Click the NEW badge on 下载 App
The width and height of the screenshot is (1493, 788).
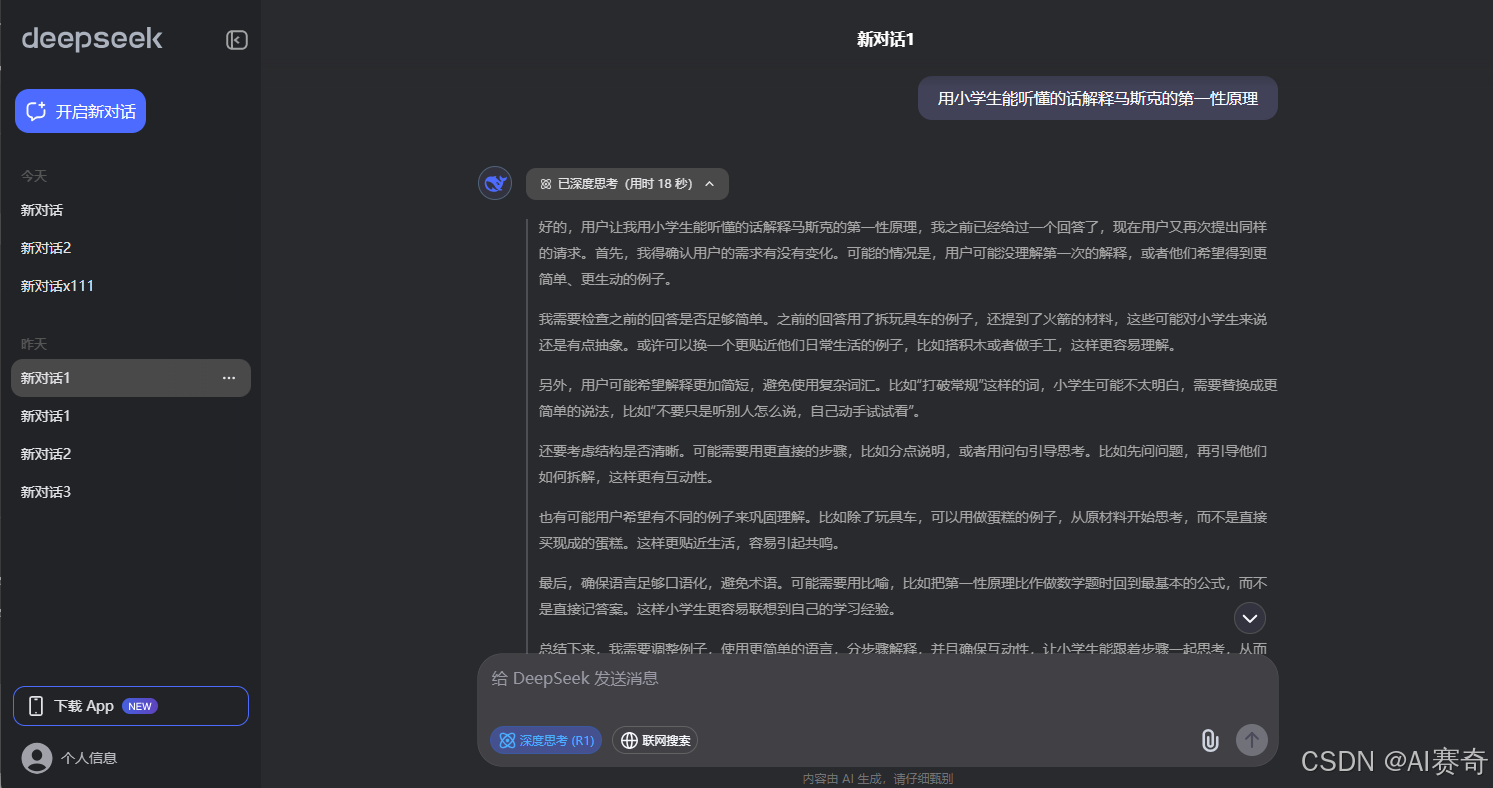tap(140, 706)
